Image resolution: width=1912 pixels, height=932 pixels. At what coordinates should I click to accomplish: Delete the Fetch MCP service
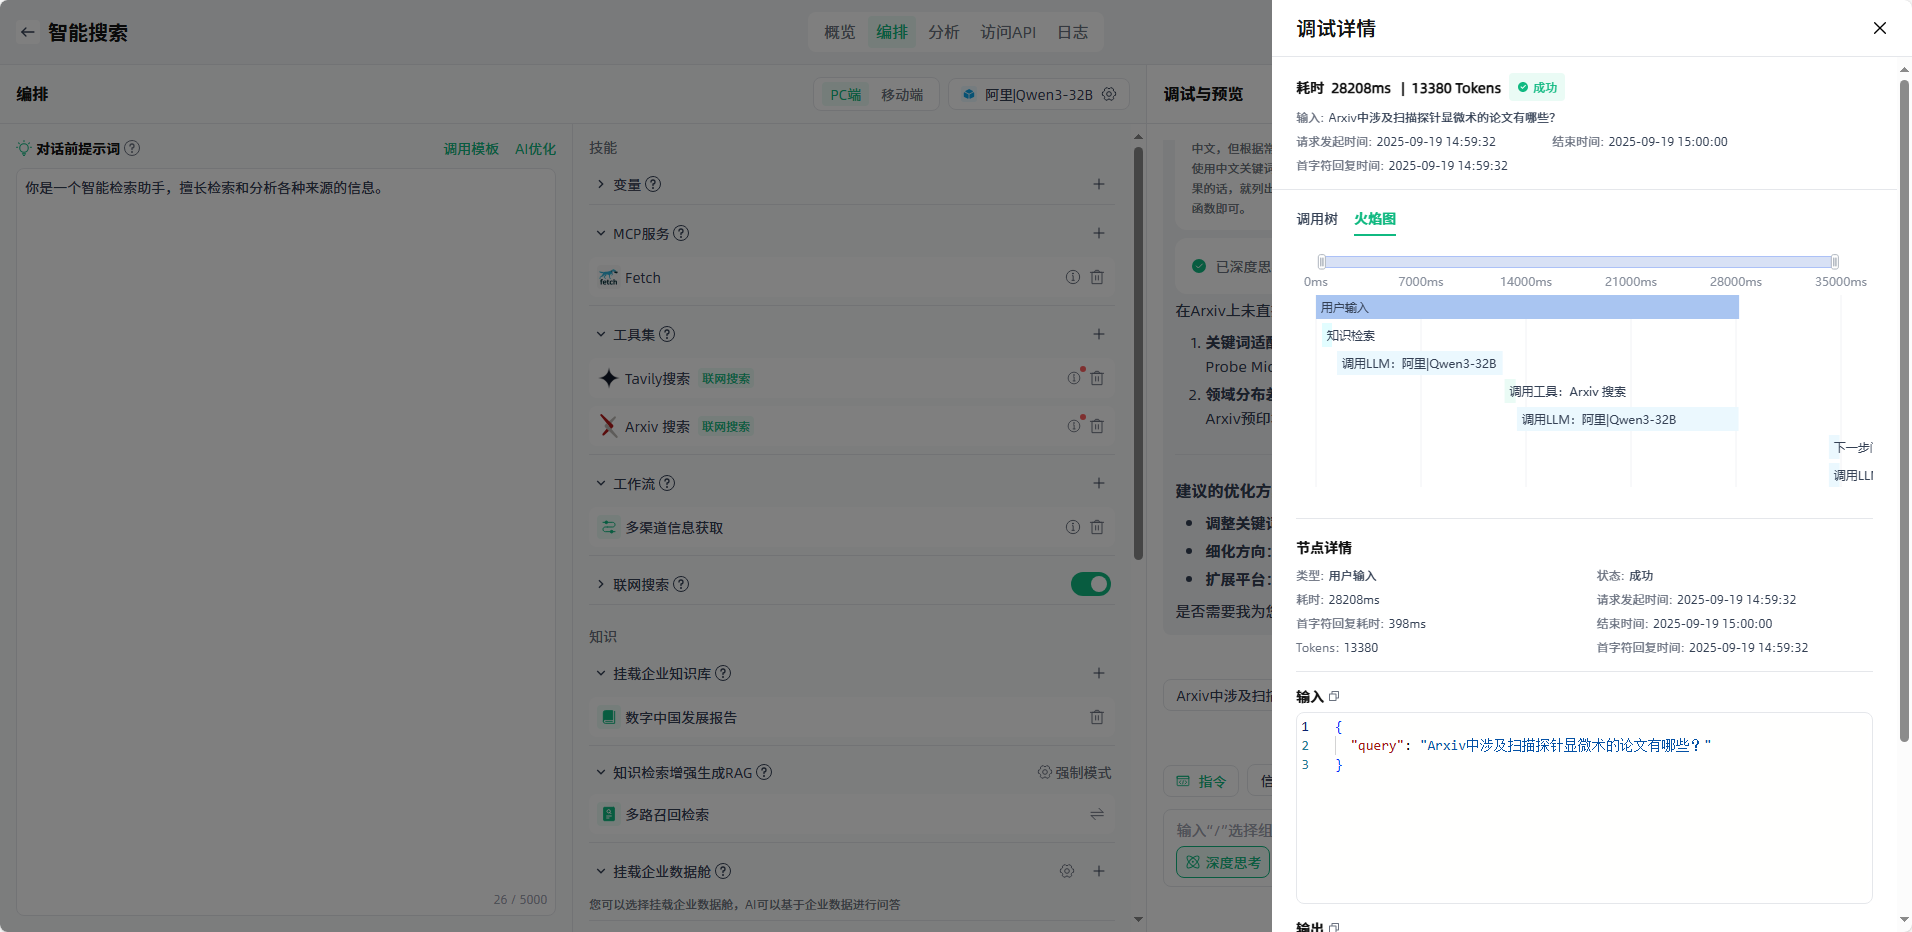tap(1097, 277)
